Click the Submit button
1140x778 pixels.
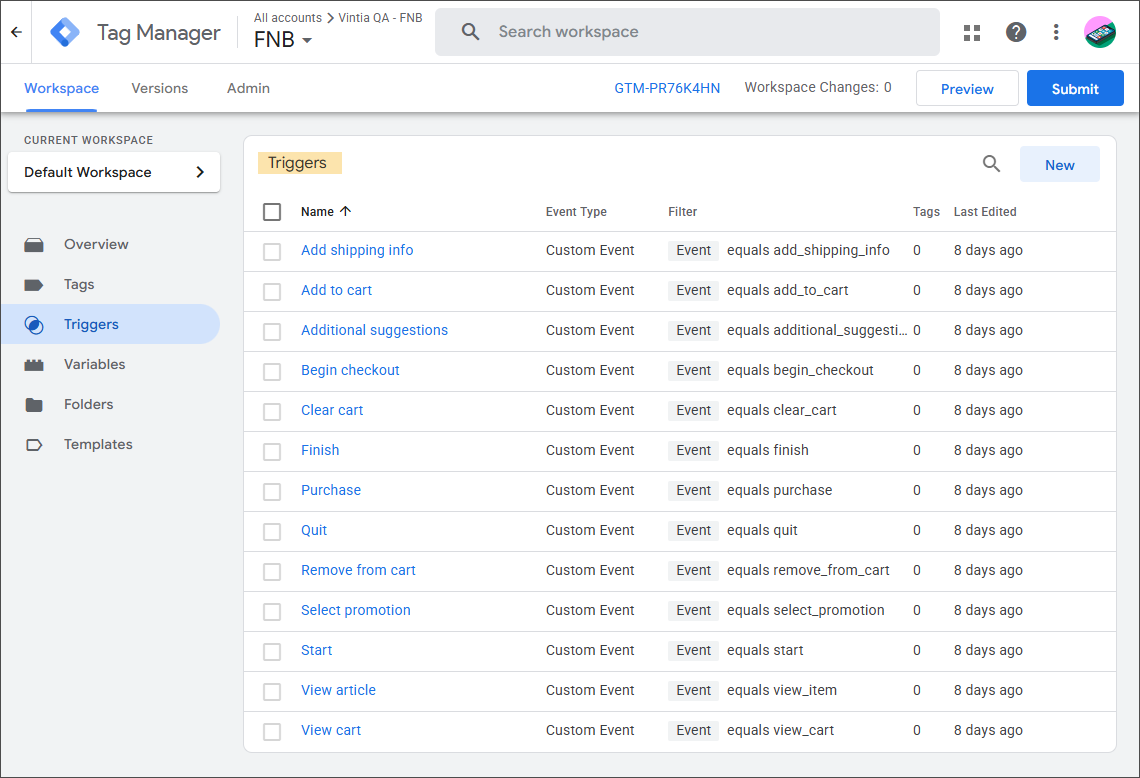point(1075,88)
